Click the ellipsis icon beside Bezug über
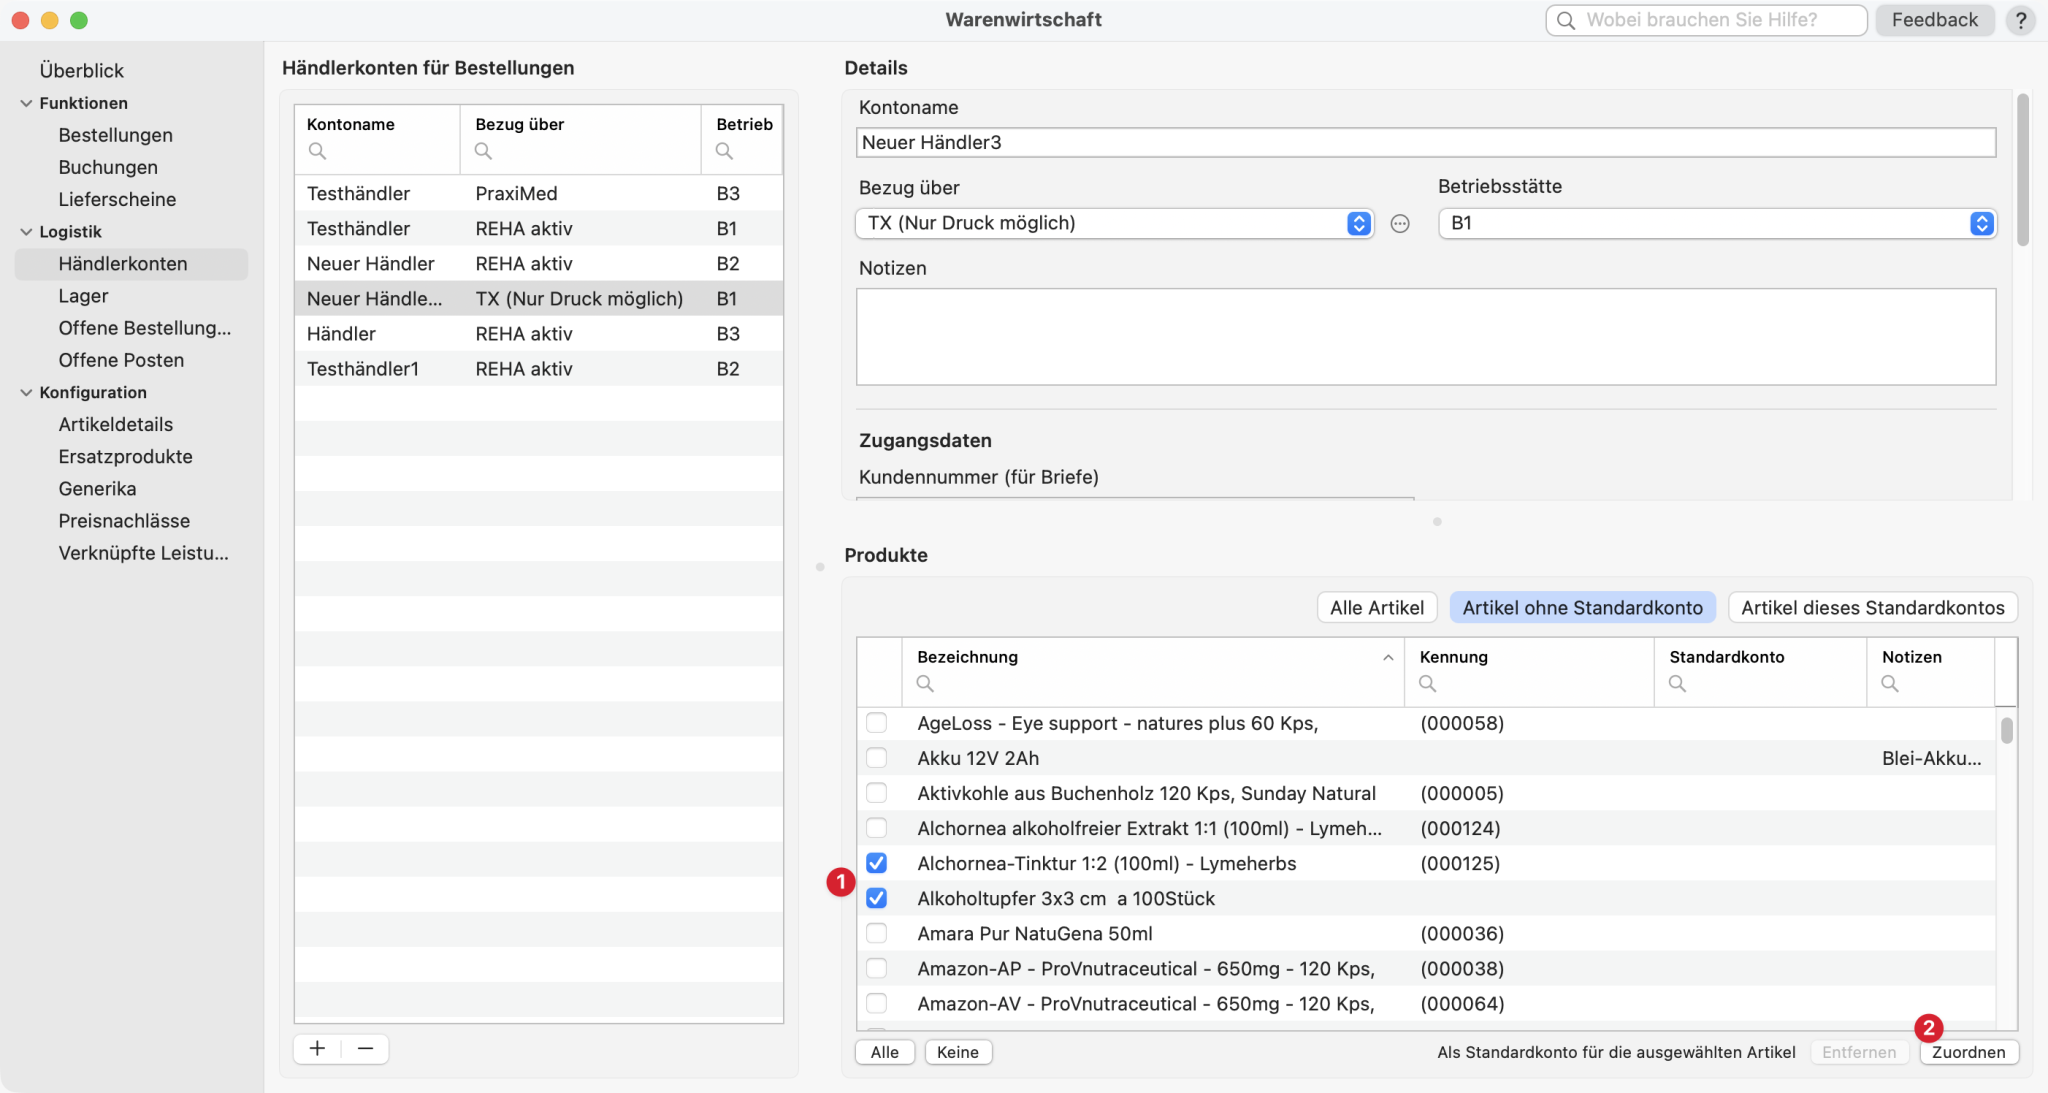This screenshot has width=2048, height=1093. 1400,224
